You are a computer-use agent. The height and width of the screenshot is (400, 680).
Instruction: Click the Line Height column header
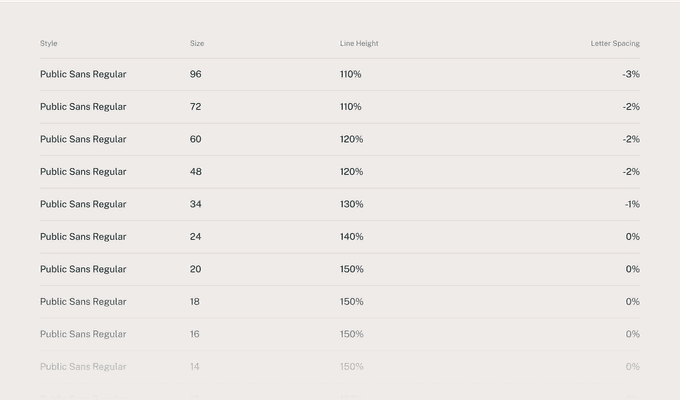359,43
